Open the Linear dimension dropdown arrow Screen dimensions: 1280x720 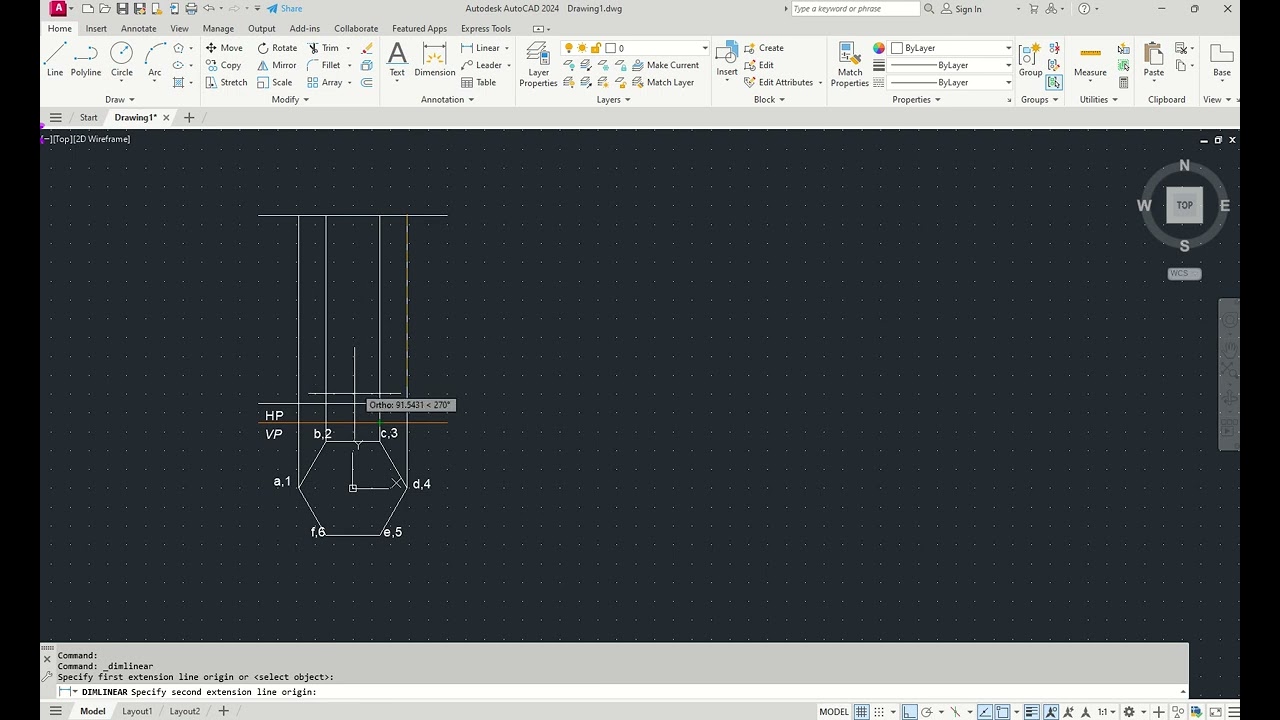(507, 48)
